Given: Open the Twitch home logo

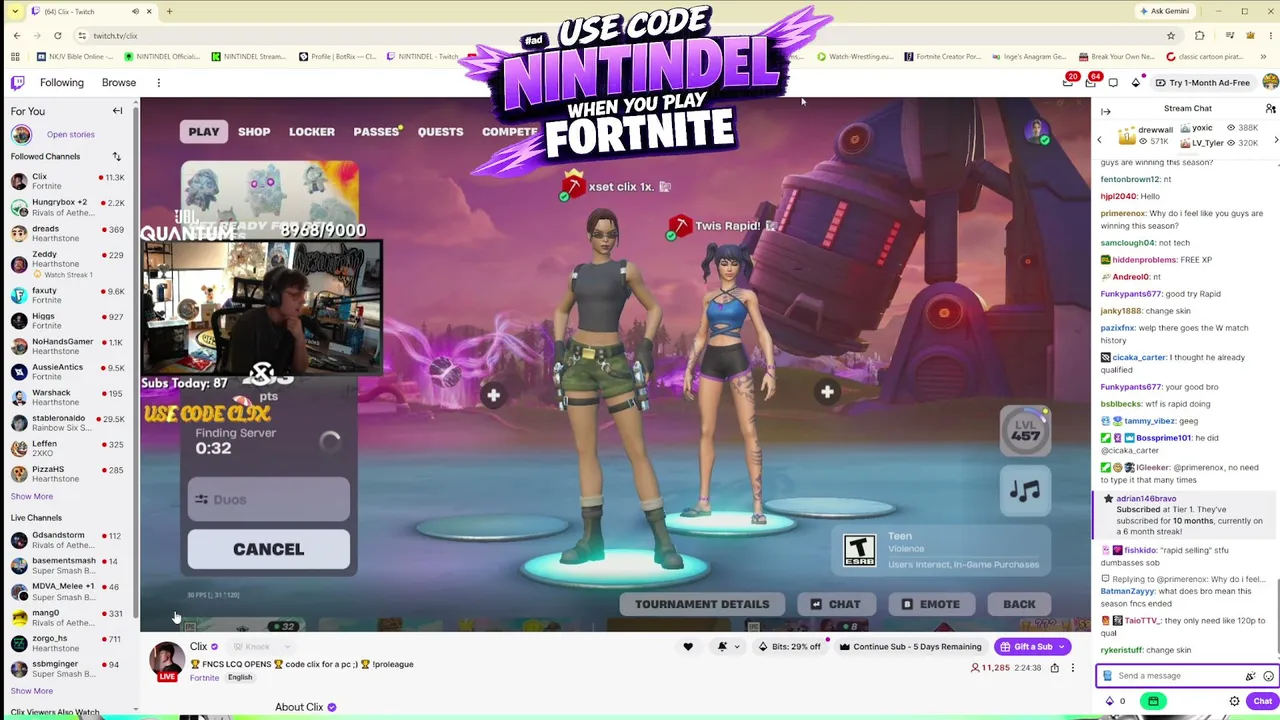Looking at the screenshot, I should click(18, 83).
